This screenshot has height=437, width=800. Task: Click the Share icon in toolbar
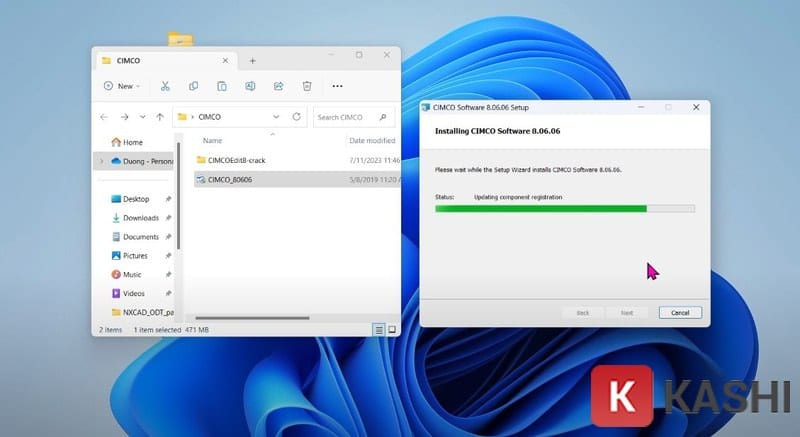coord(279,86)
